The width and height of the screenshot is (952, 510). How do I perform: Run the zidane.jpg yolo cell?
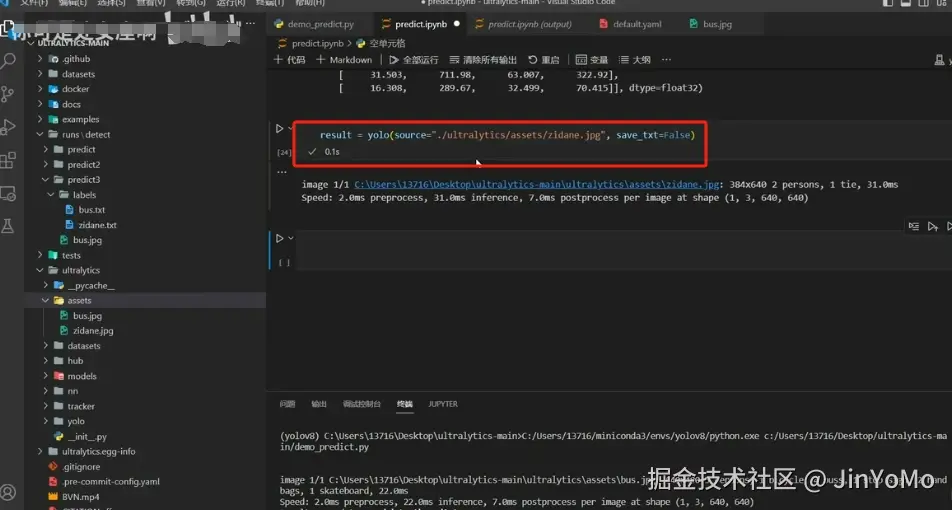tap(279, 129)
